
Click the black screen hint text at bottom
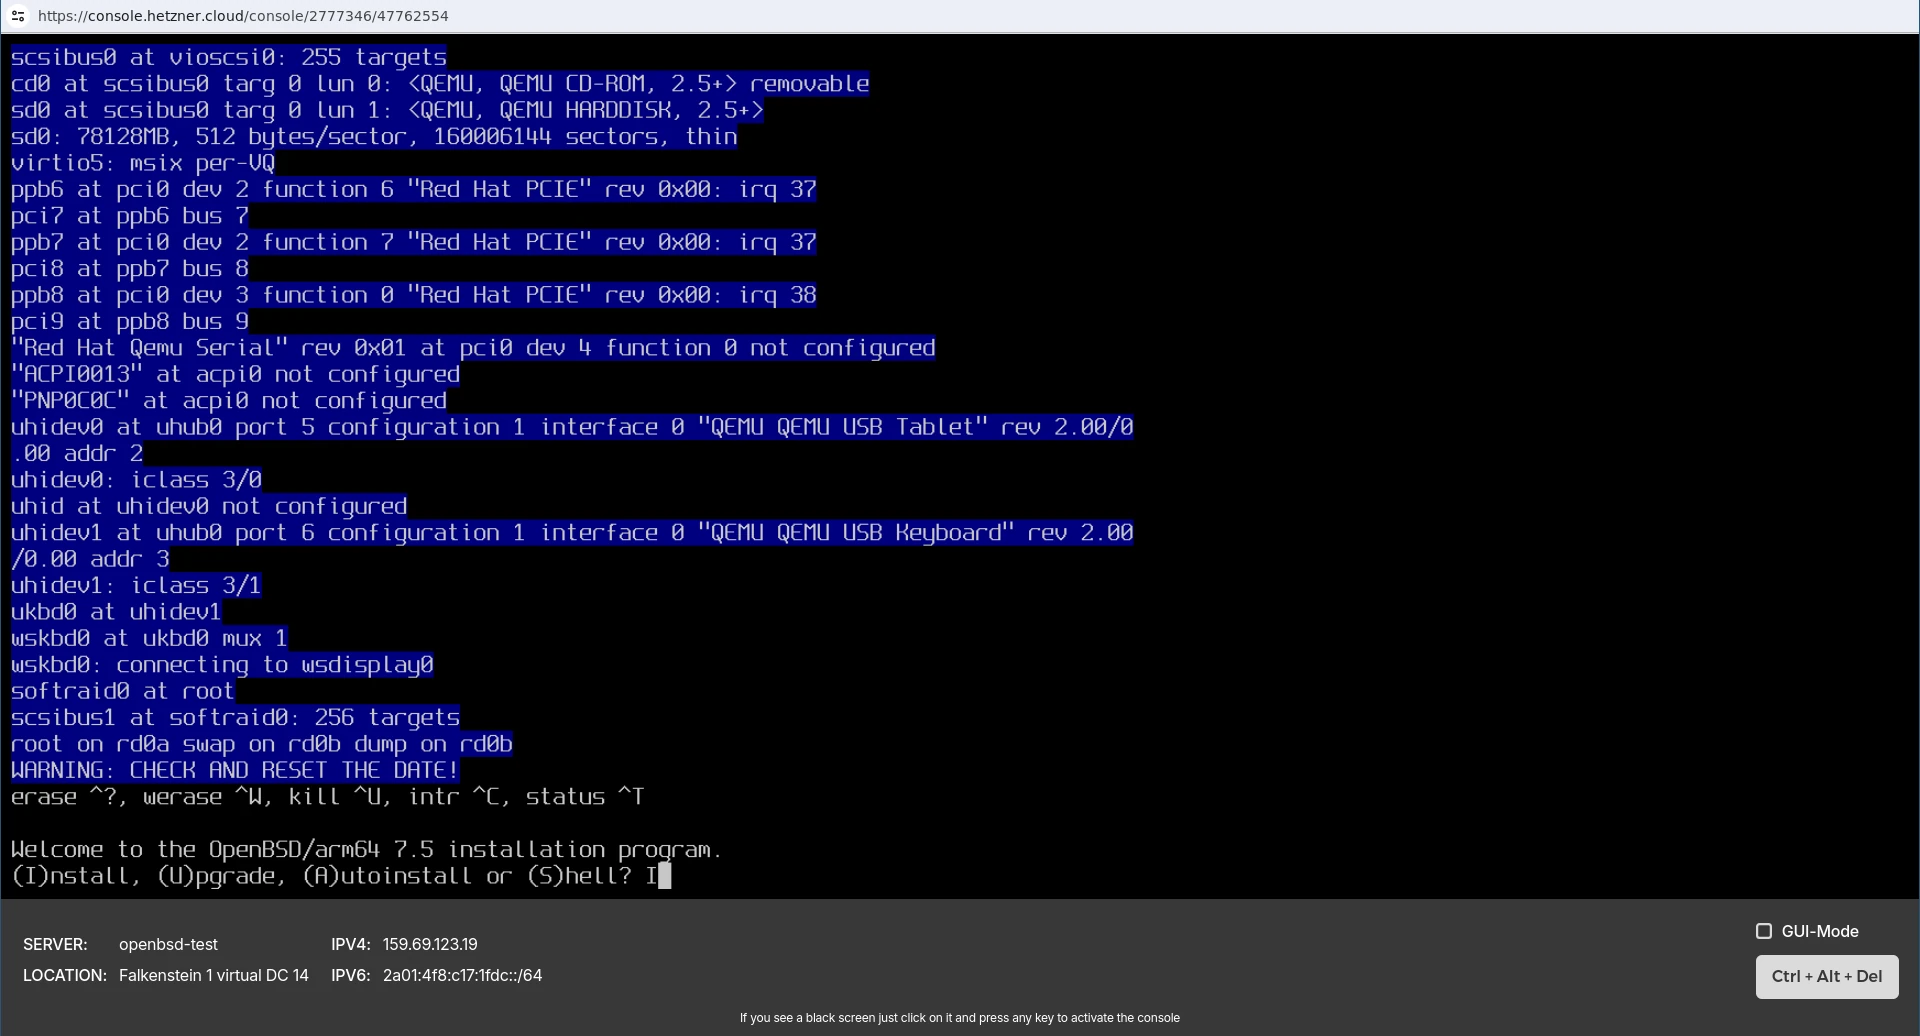click(x=959, y=1017)
